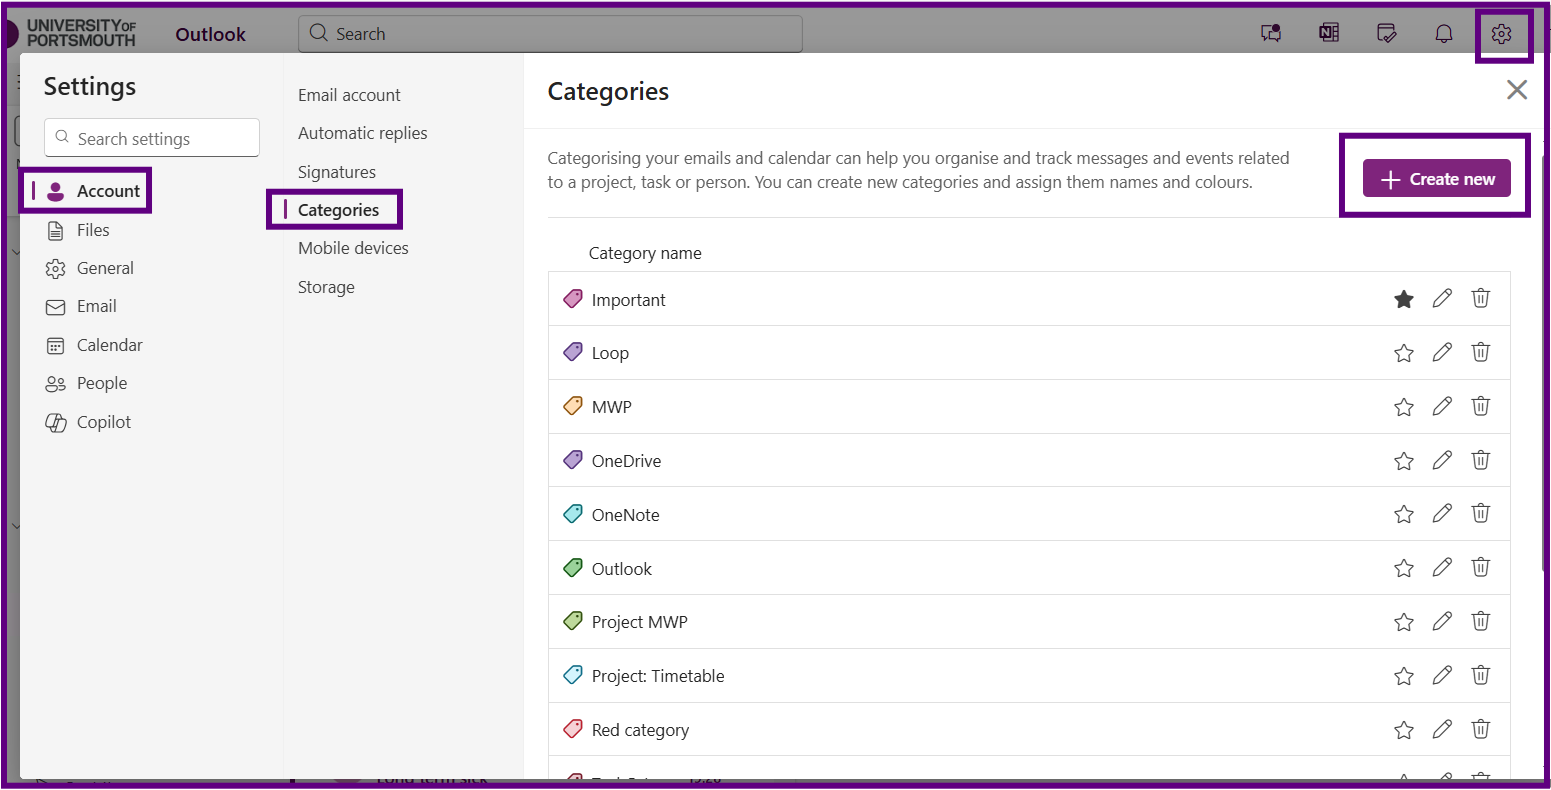Delete the OneNote category bin icon

1481,514
